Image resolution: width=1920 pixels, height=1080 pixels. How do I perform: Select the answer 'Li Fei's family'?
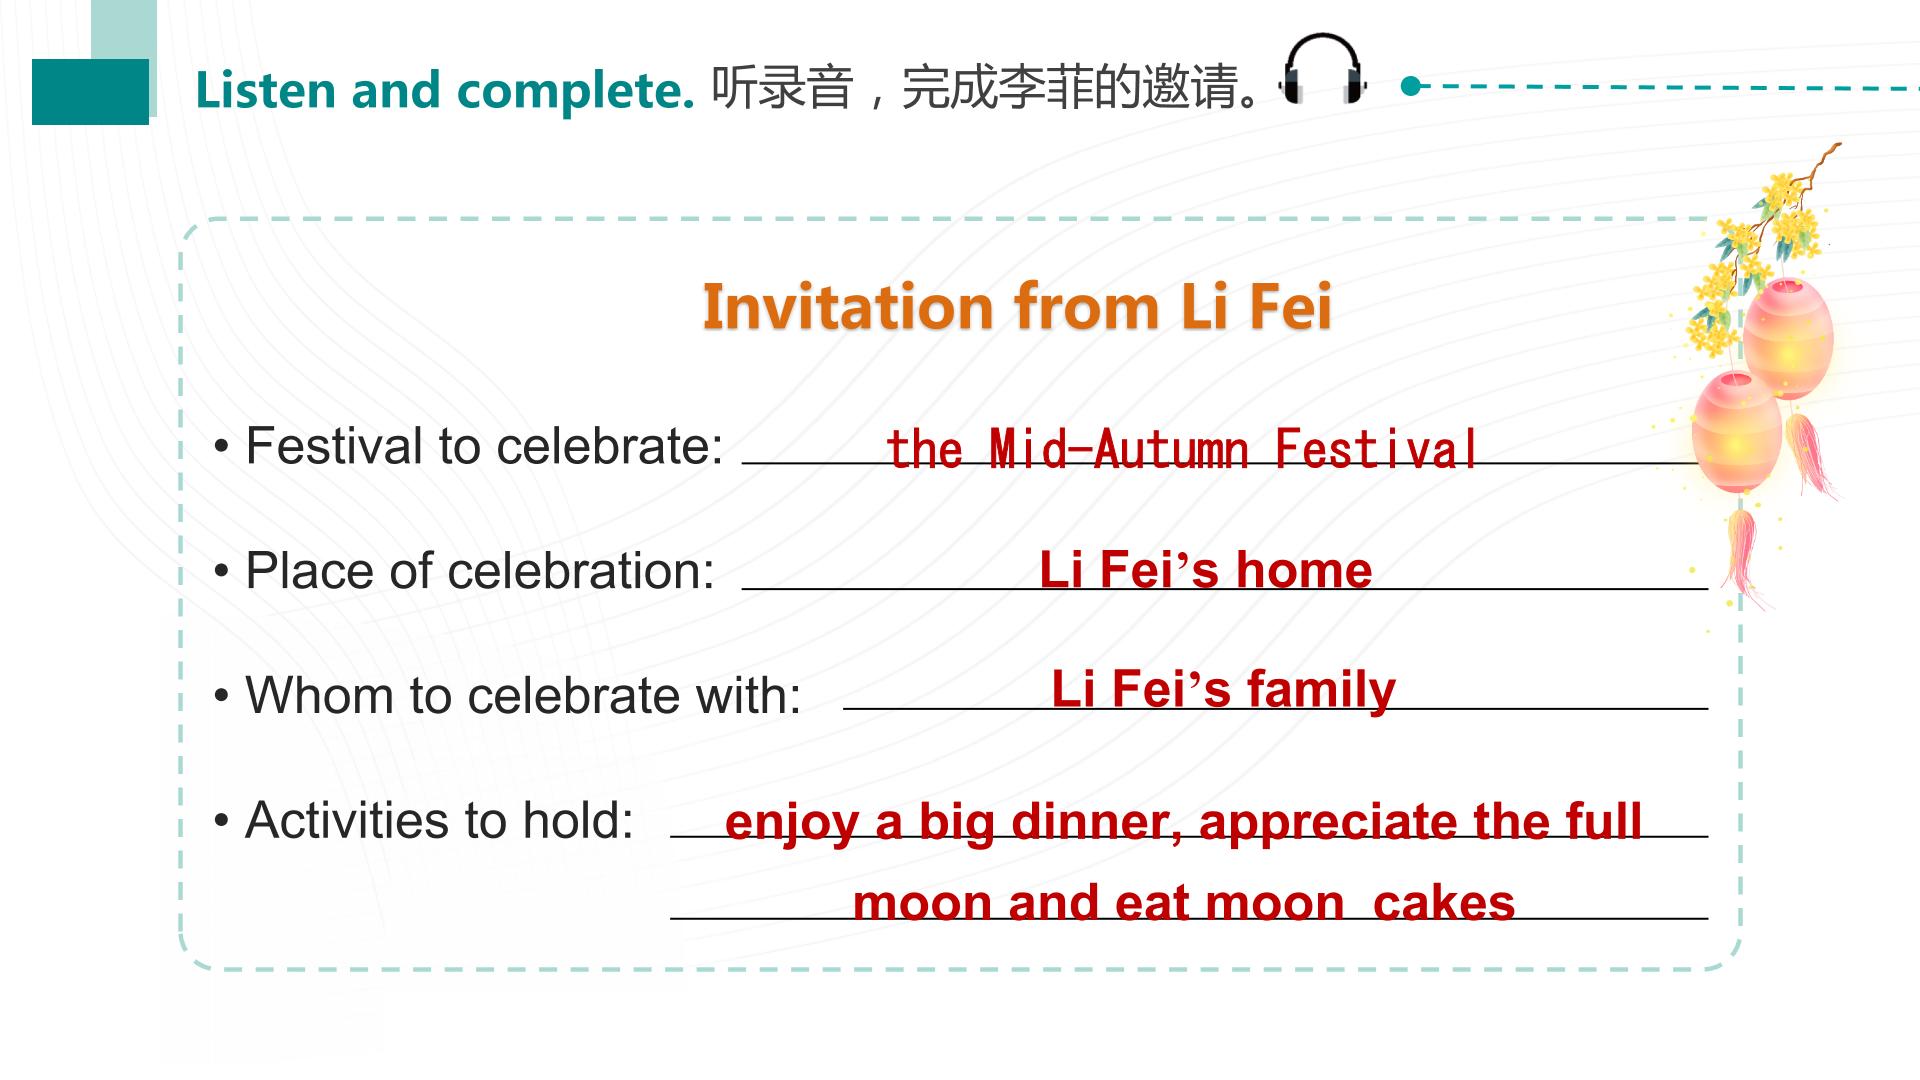(x=1223, y=690)
